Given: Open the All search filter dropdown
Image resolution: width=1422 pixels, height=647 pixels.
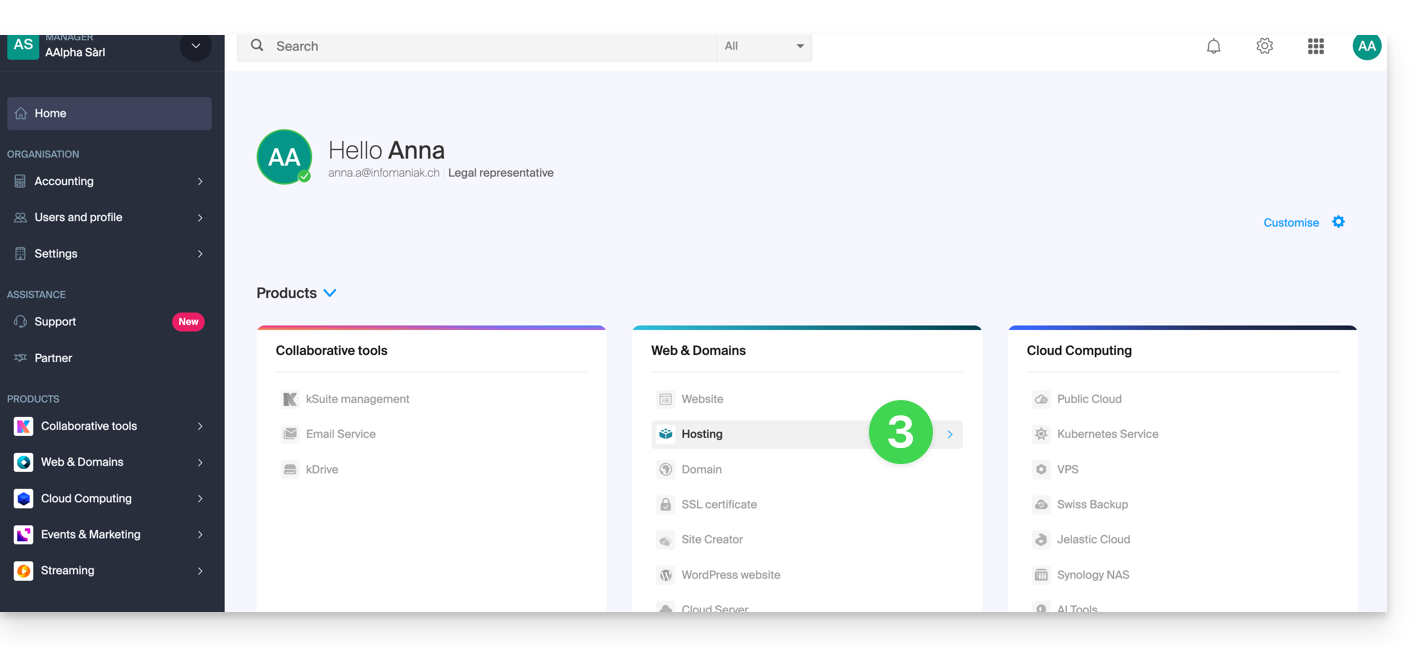Looking at the screenshot, I should pos(764,46).
